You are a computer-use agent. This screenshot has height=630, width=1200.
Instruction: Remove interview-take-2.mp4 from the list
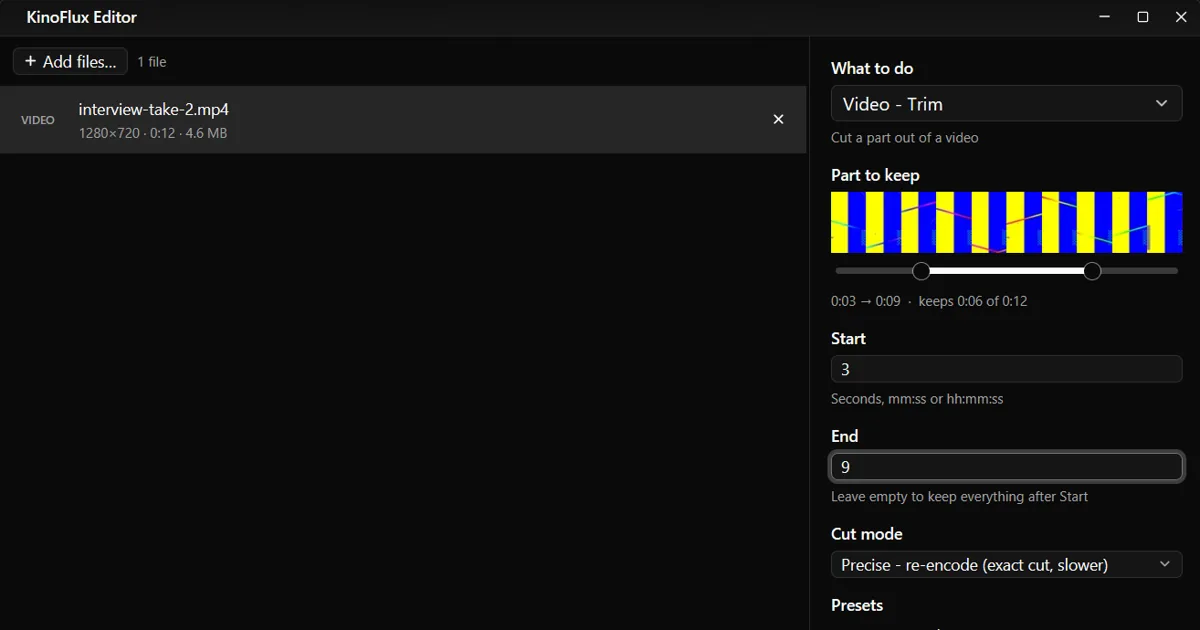[x=778, y=119]
